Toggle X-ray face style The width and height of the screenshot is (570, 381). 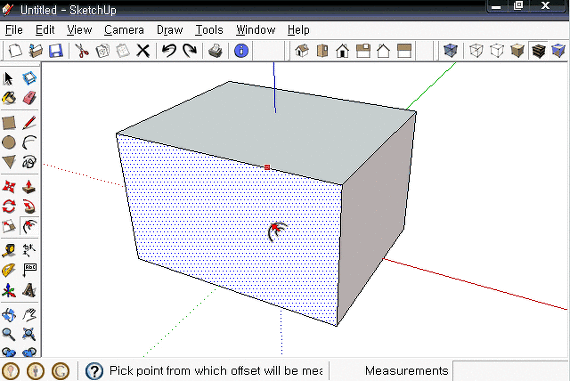pyautogui.click(x=450, y=51)
